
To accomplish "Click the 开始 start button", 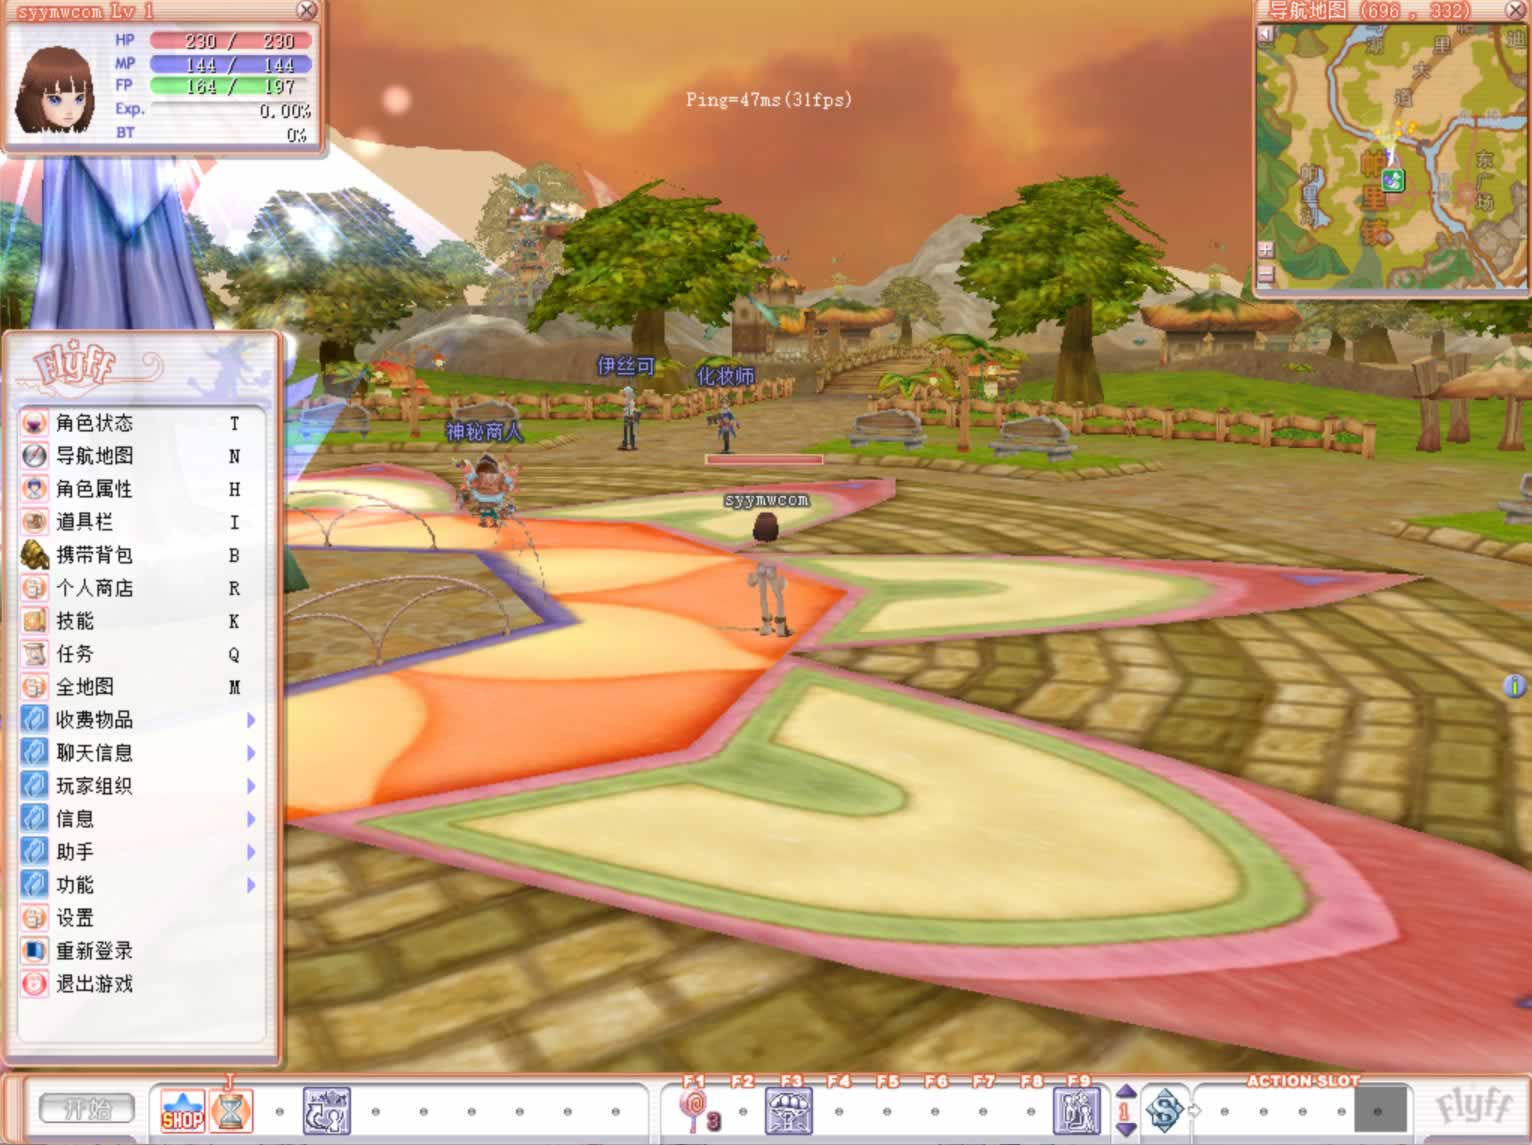I will click(x=86, y=1109).
